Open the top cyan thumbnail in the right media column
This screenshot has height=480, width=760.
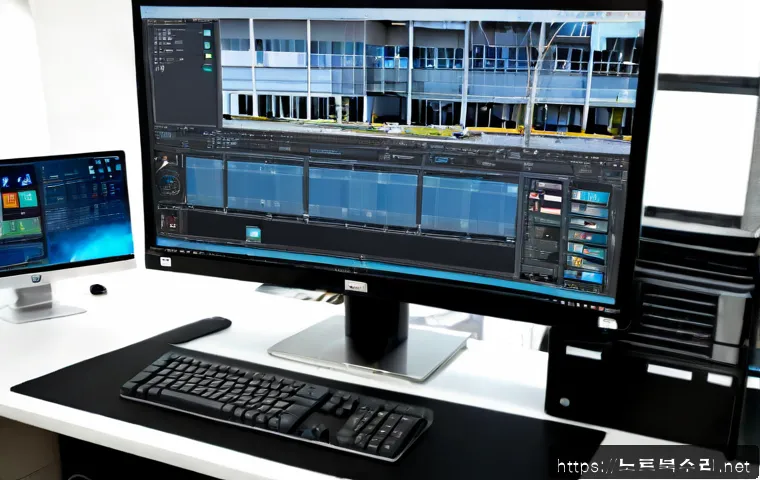pos(590,196)
